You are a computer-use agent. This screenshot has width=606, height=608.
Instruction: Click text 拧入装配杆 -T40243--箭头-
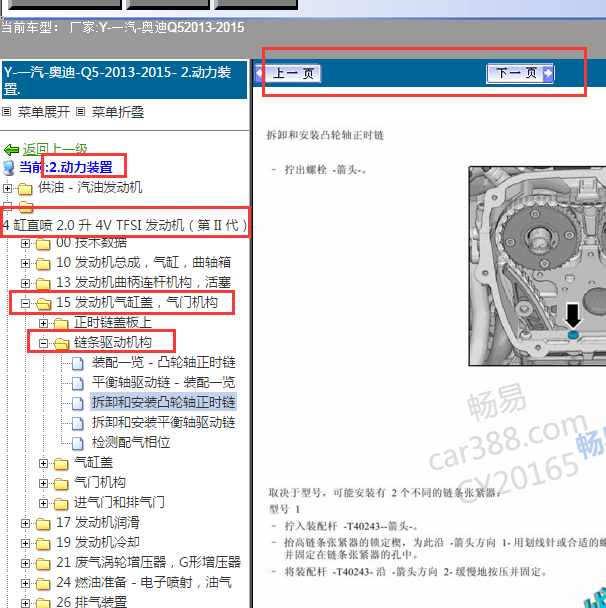pos(350,526)
